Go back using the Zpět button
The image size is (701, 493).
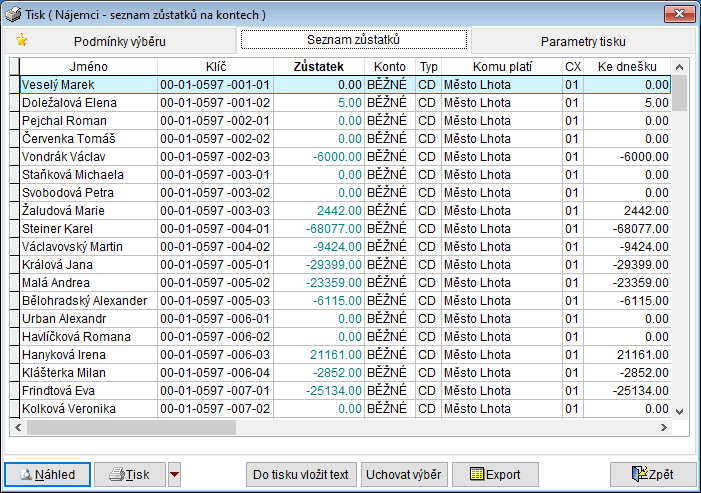pos(651,473)
